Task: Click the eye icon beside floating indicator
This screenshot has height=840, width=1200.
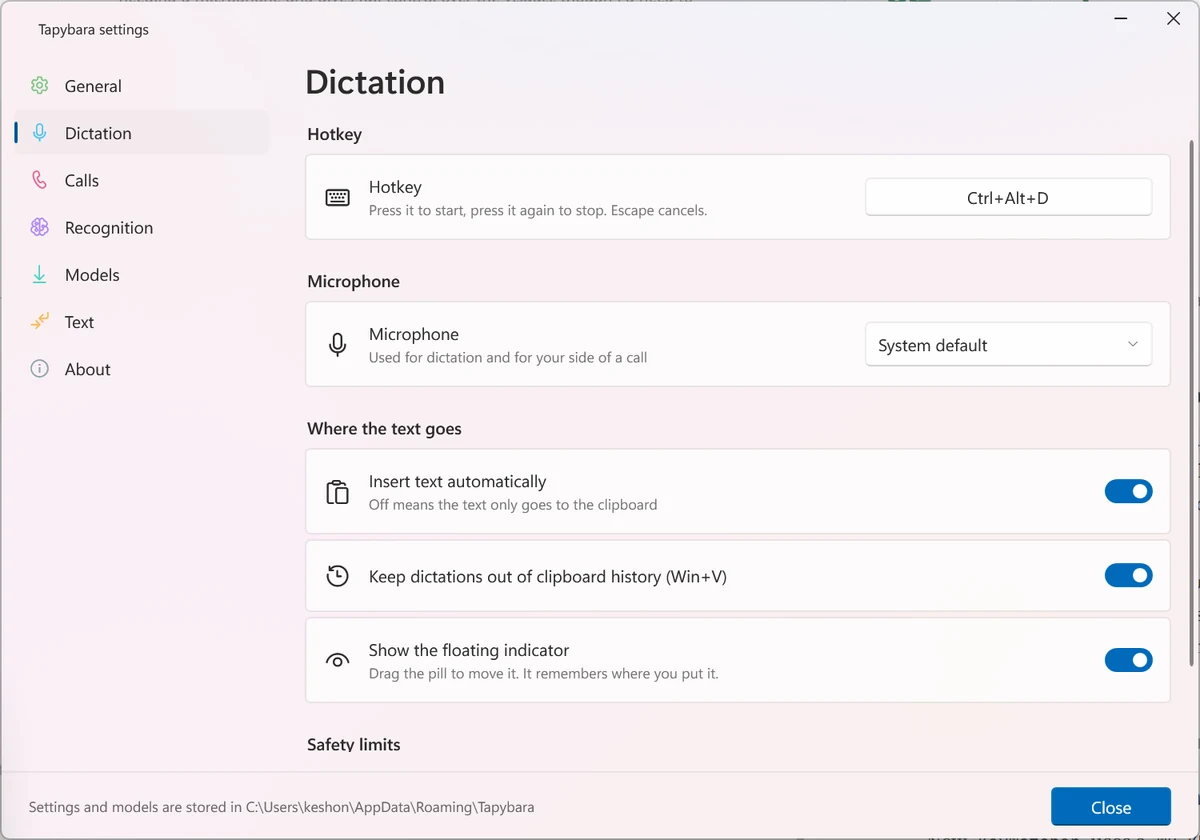Action: coord(338,660)
